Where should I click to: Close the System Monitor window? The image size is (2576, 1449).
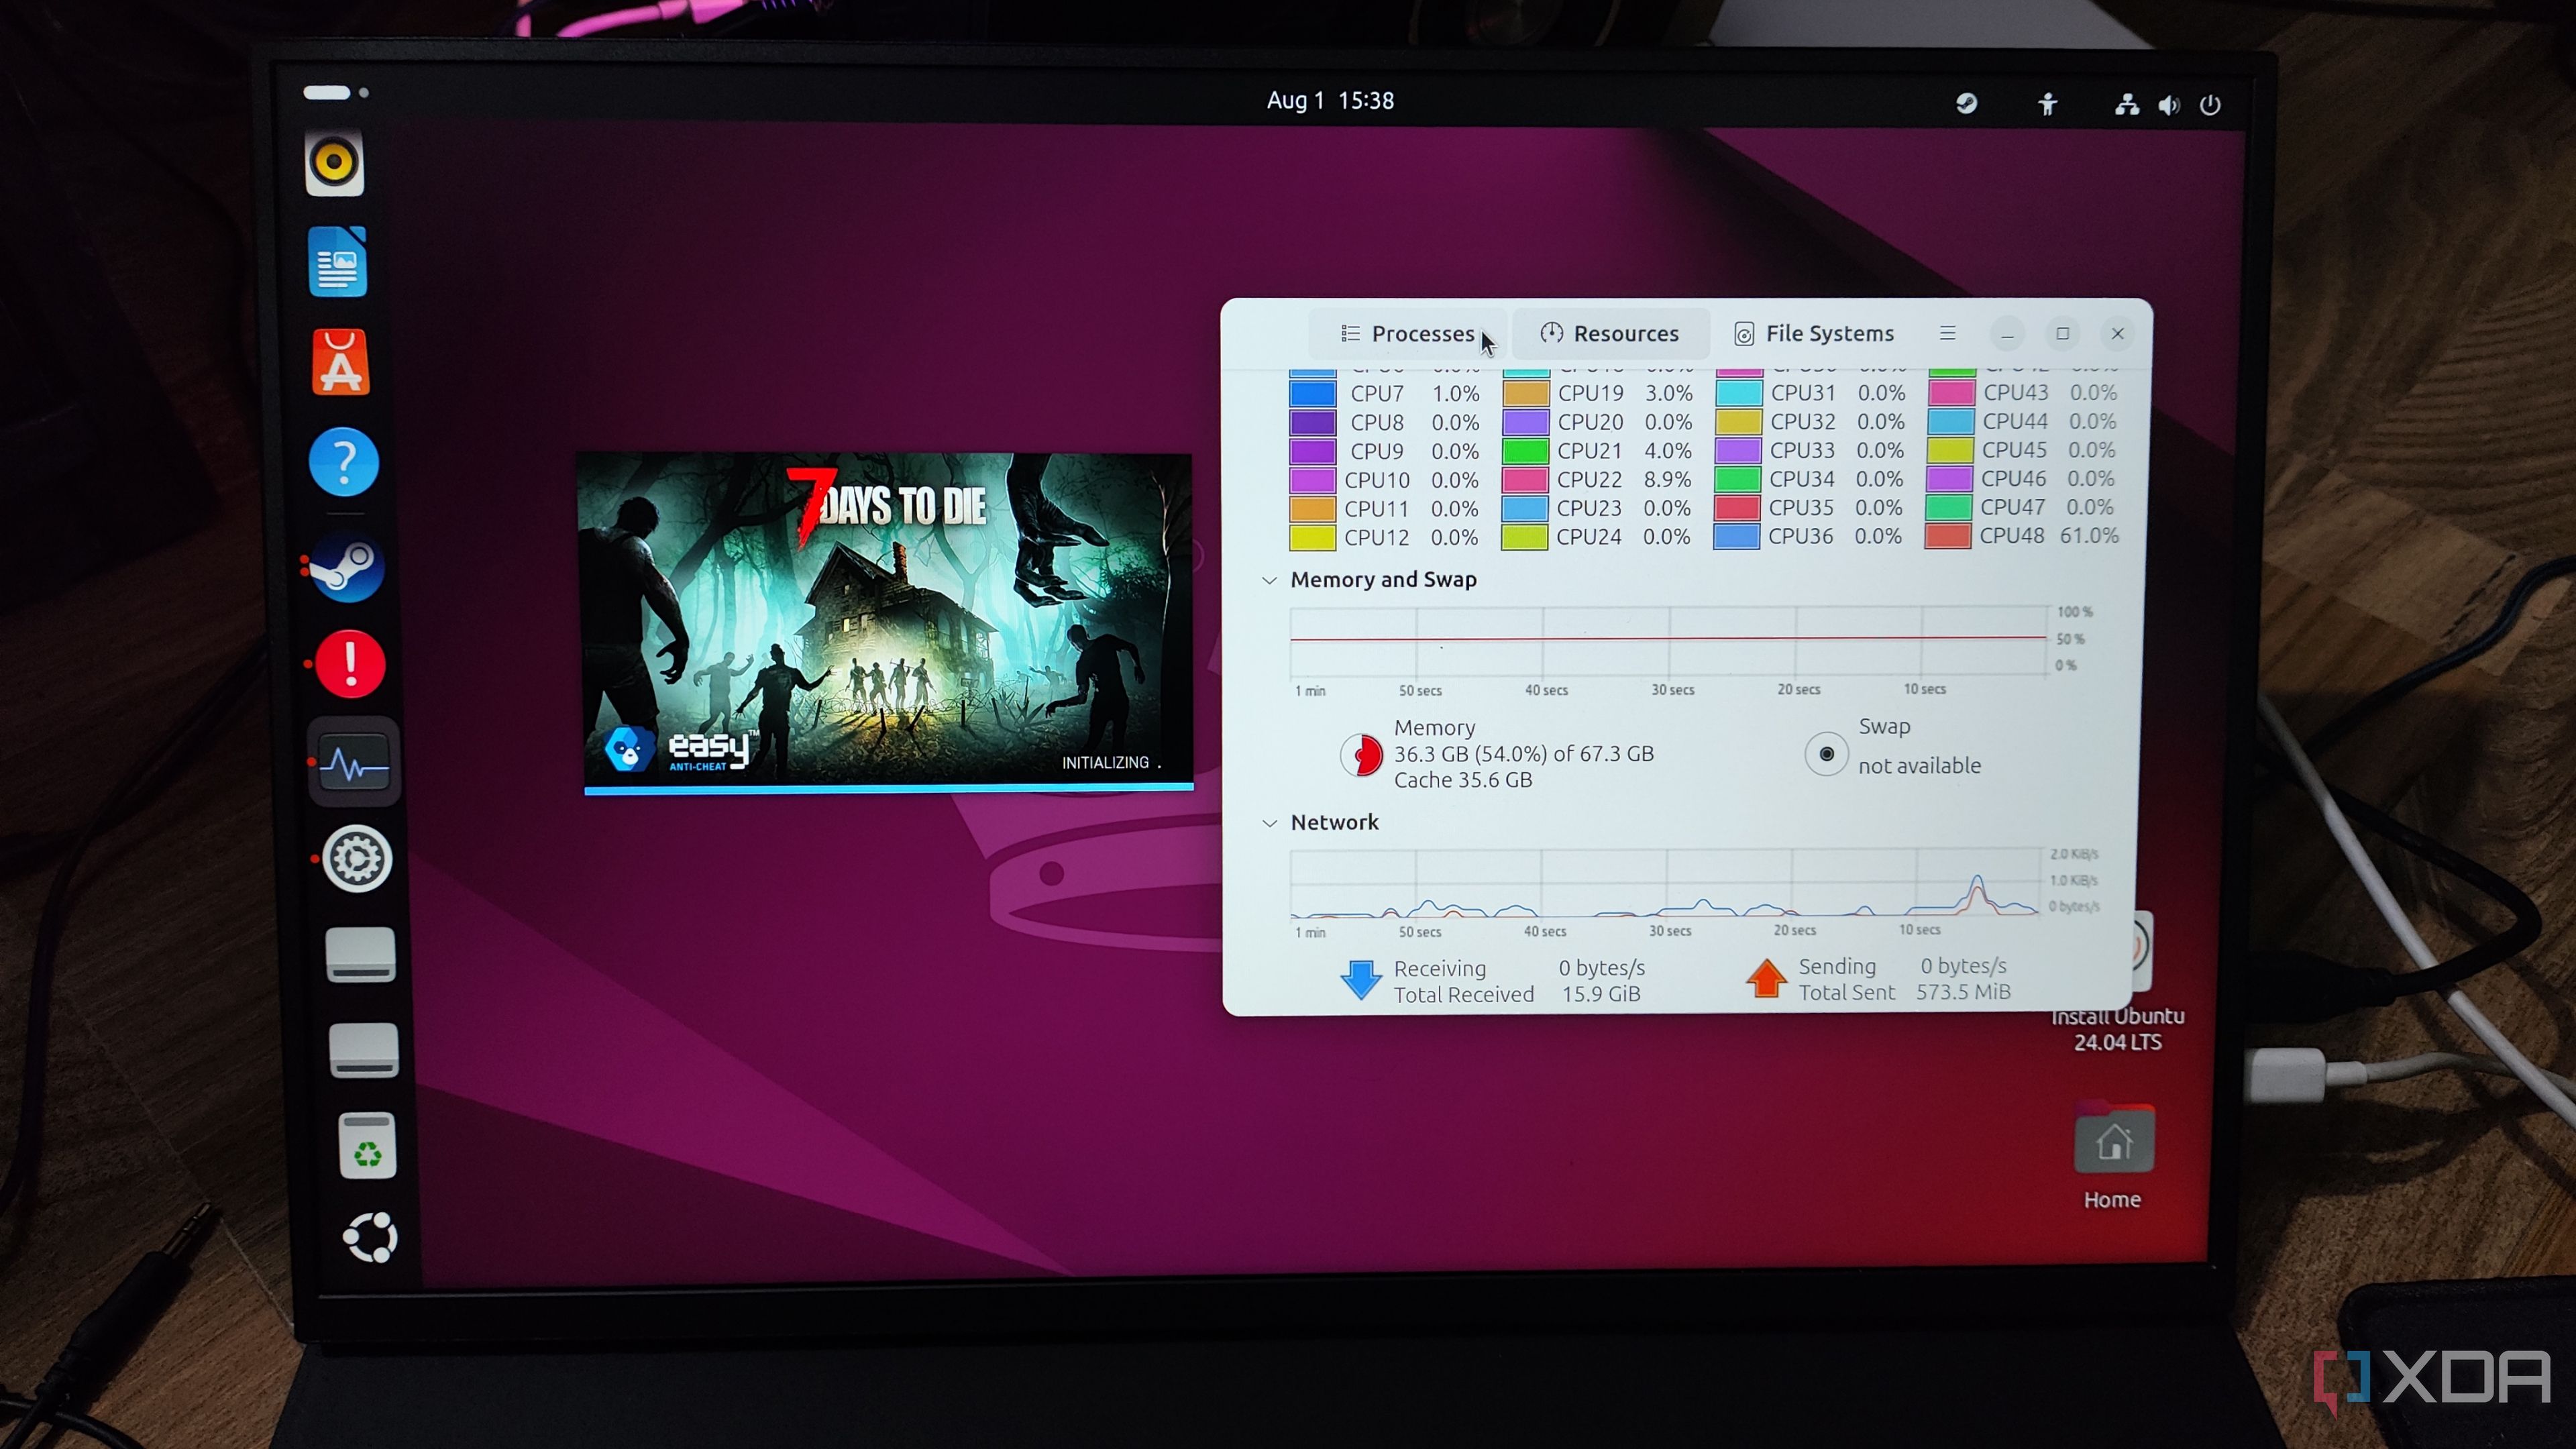click(2117, 334)
